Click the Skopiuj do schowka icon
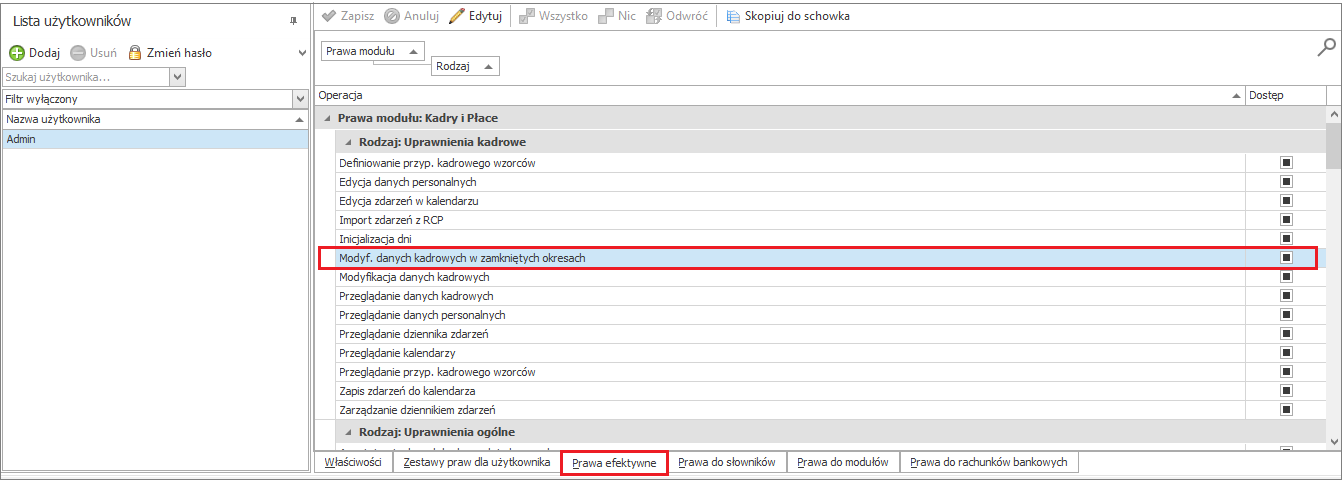 coord(733,16)
